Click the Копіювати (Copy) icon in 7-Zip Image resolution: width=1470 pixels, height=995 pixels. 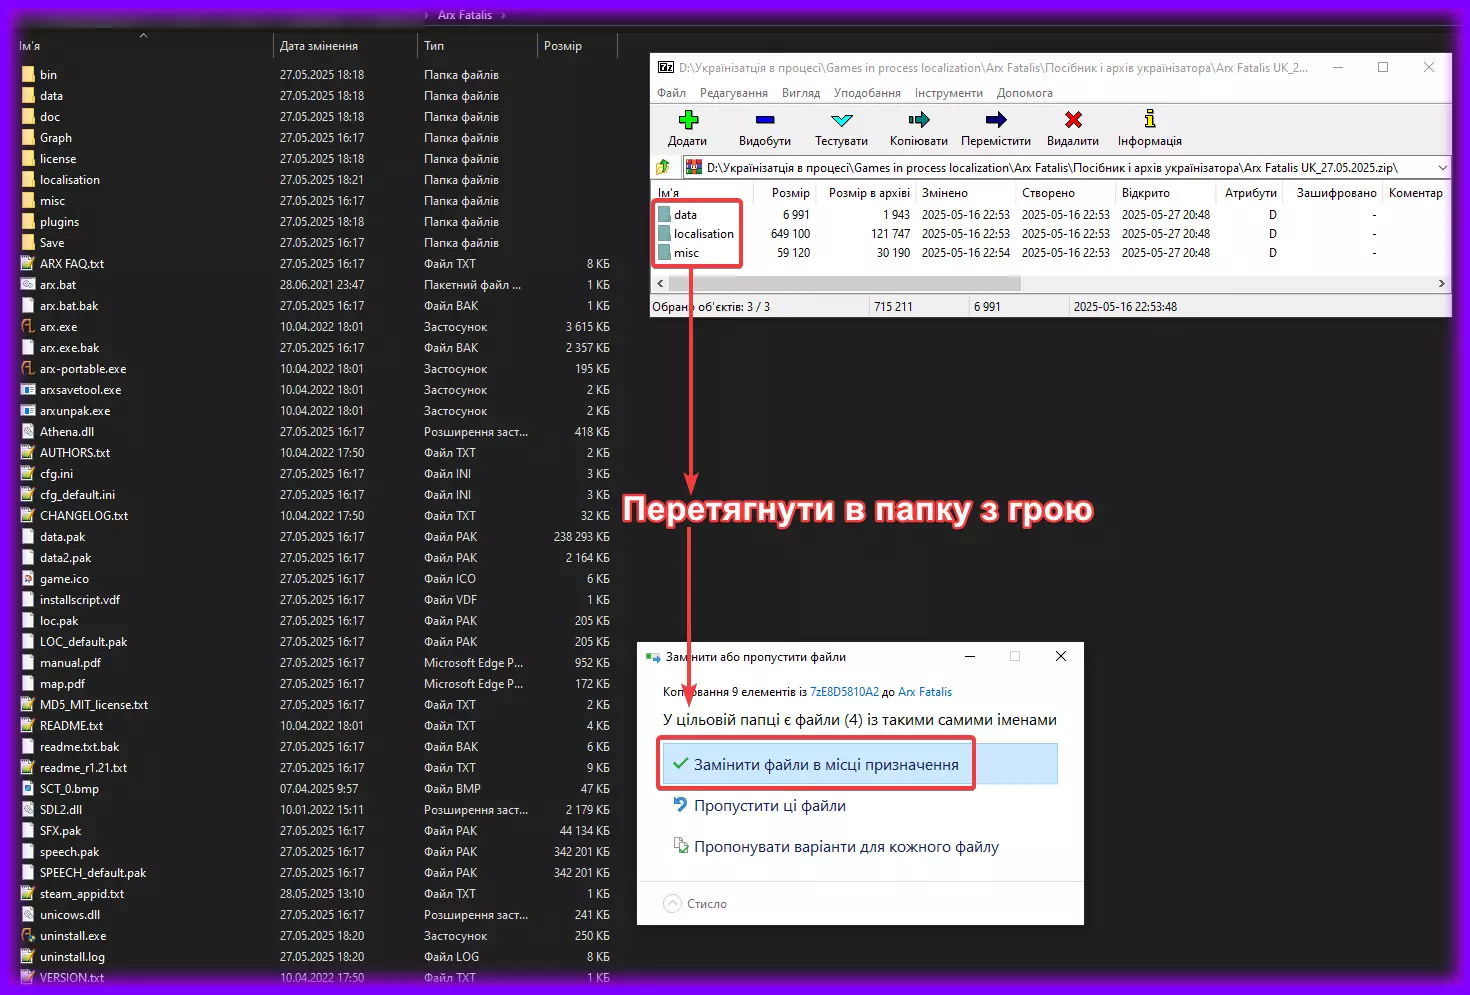point(919,120)
